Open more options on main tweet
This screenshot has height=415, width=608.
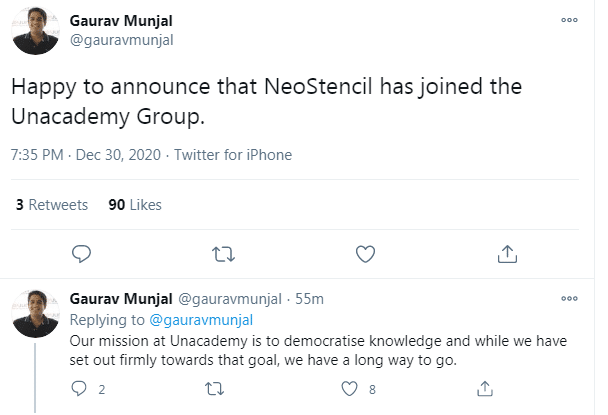click(x=569, y=19)
